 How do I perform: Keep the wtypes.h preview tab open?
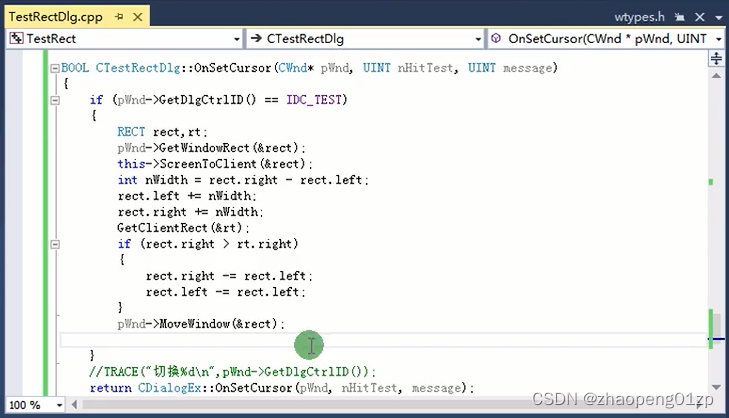(680, 17)
